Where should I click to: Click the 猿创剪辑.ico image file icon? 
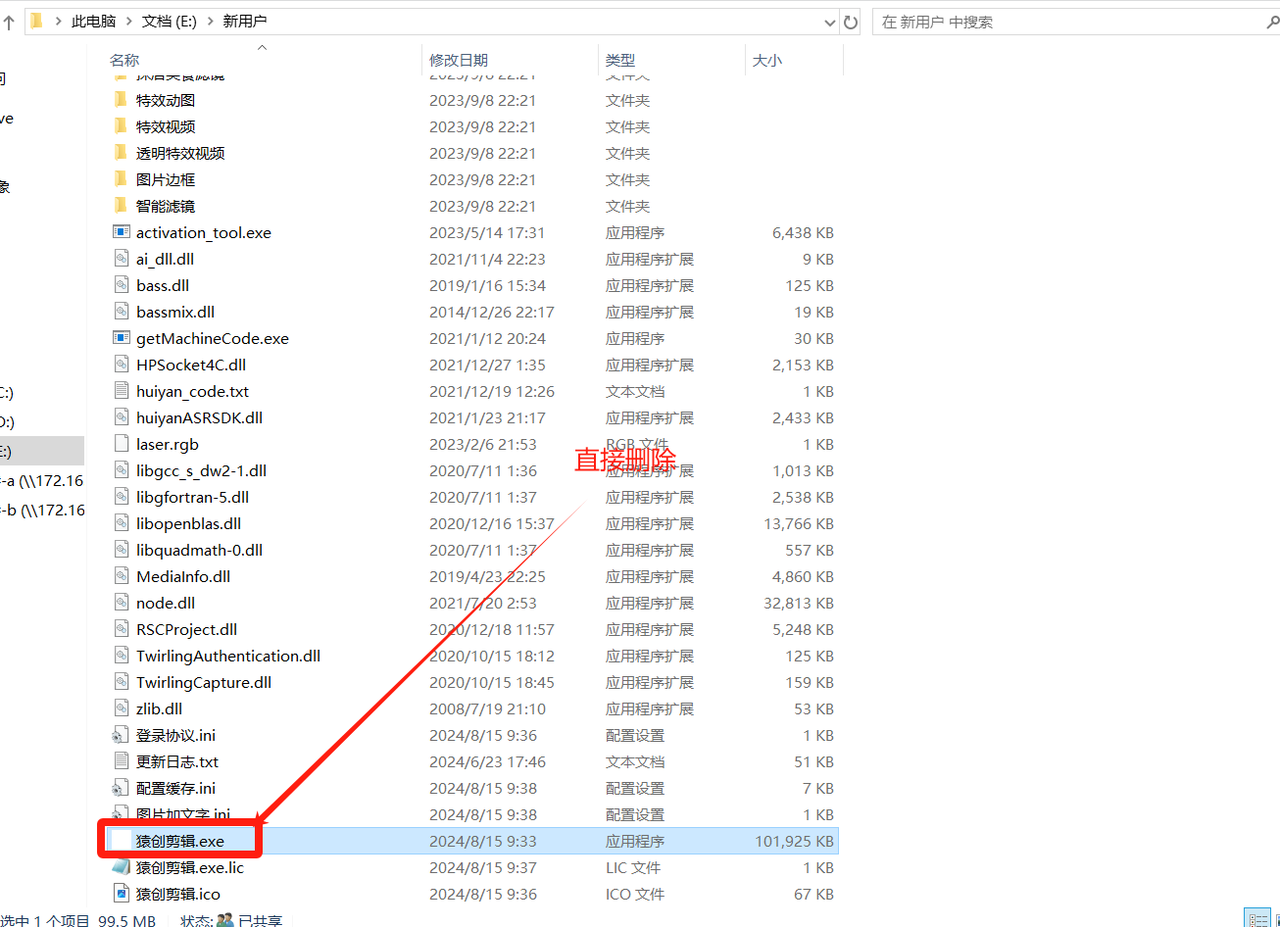coord(121,894)
